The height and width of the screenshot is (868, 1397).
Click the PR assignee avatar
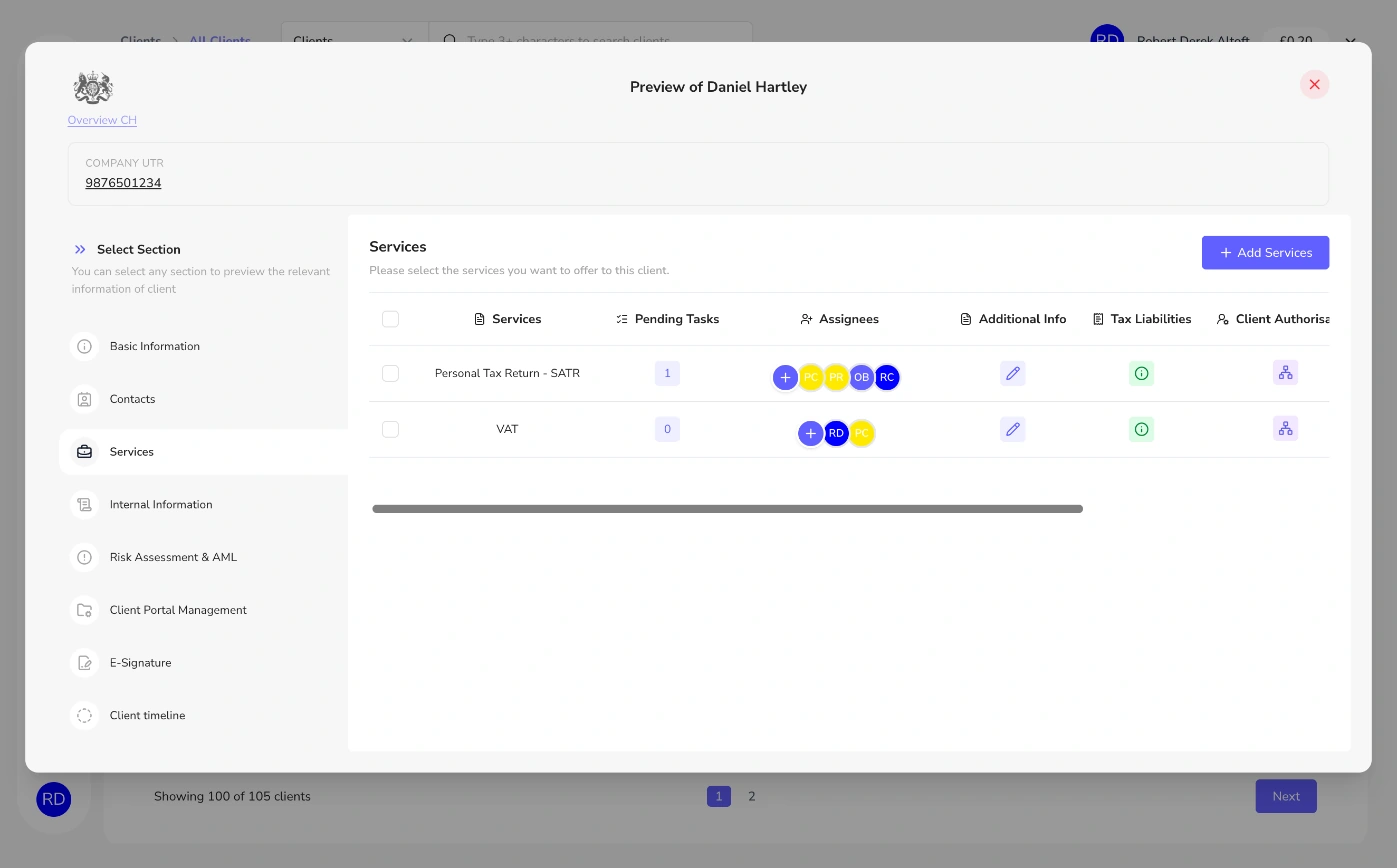pos(836,378)
